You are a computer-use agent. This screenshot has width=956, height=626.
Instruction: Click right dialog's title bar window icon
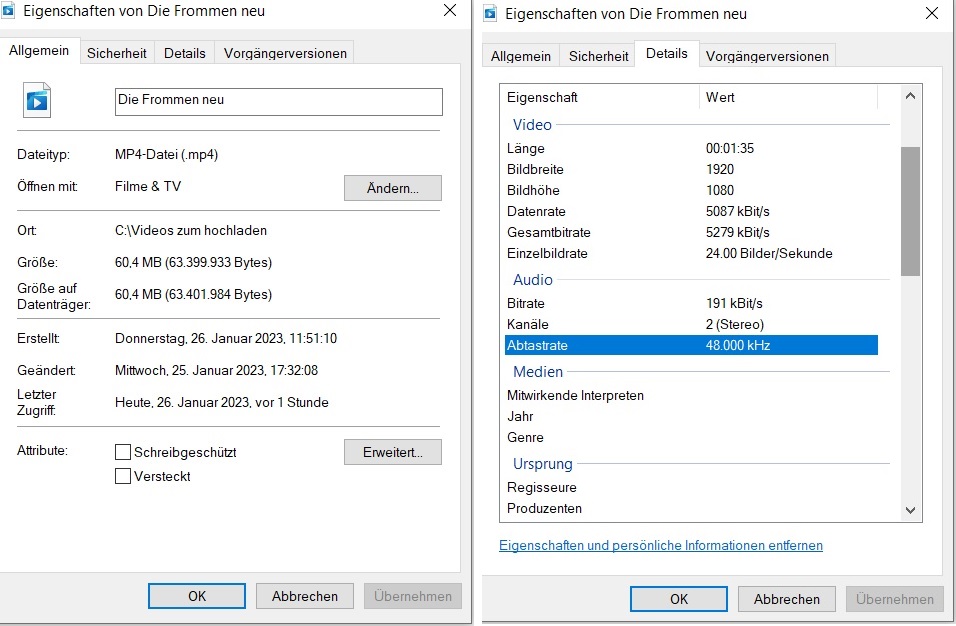(490, 13)
